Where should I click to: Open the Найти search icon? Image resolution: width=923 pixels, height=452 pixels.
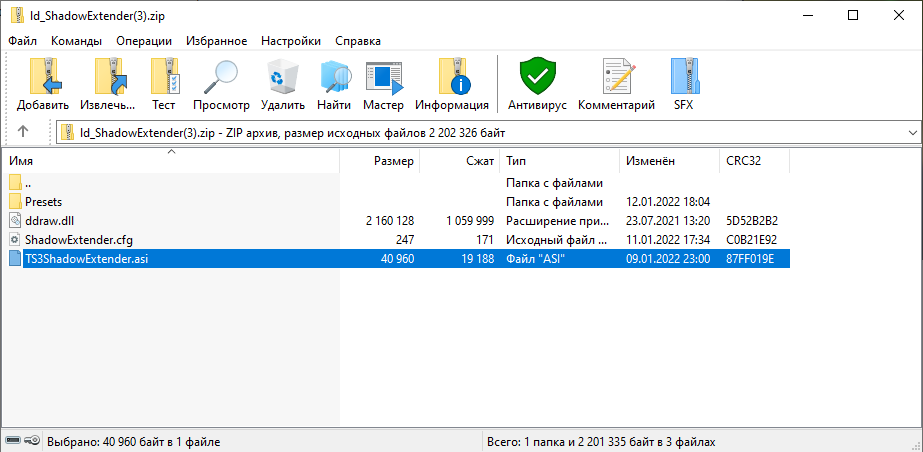tap(334, 77)
